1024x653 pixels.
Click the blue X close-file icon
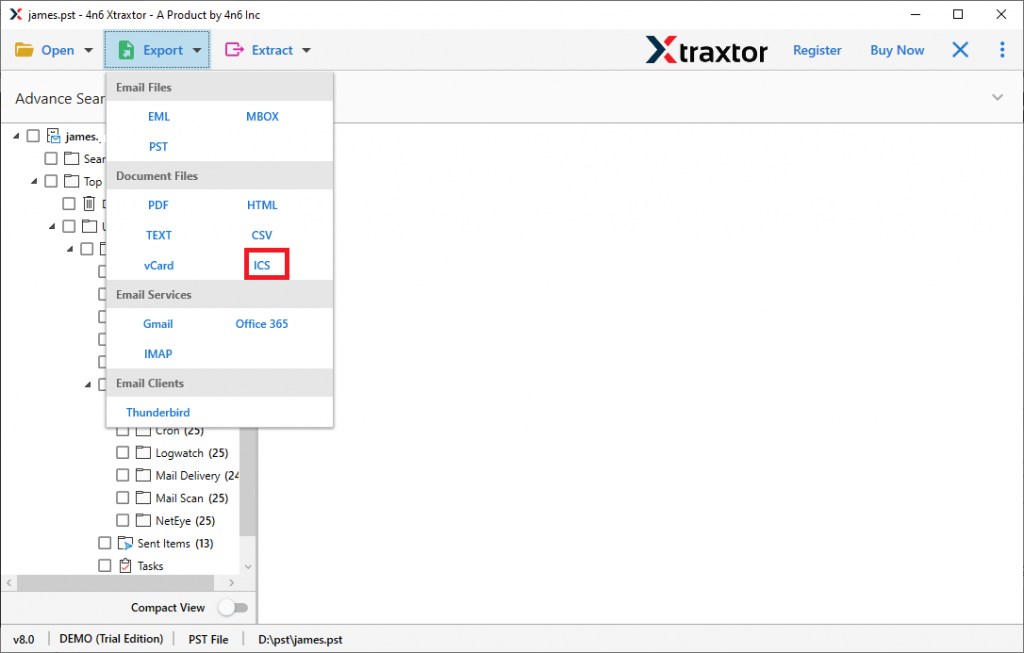(960, 50)
